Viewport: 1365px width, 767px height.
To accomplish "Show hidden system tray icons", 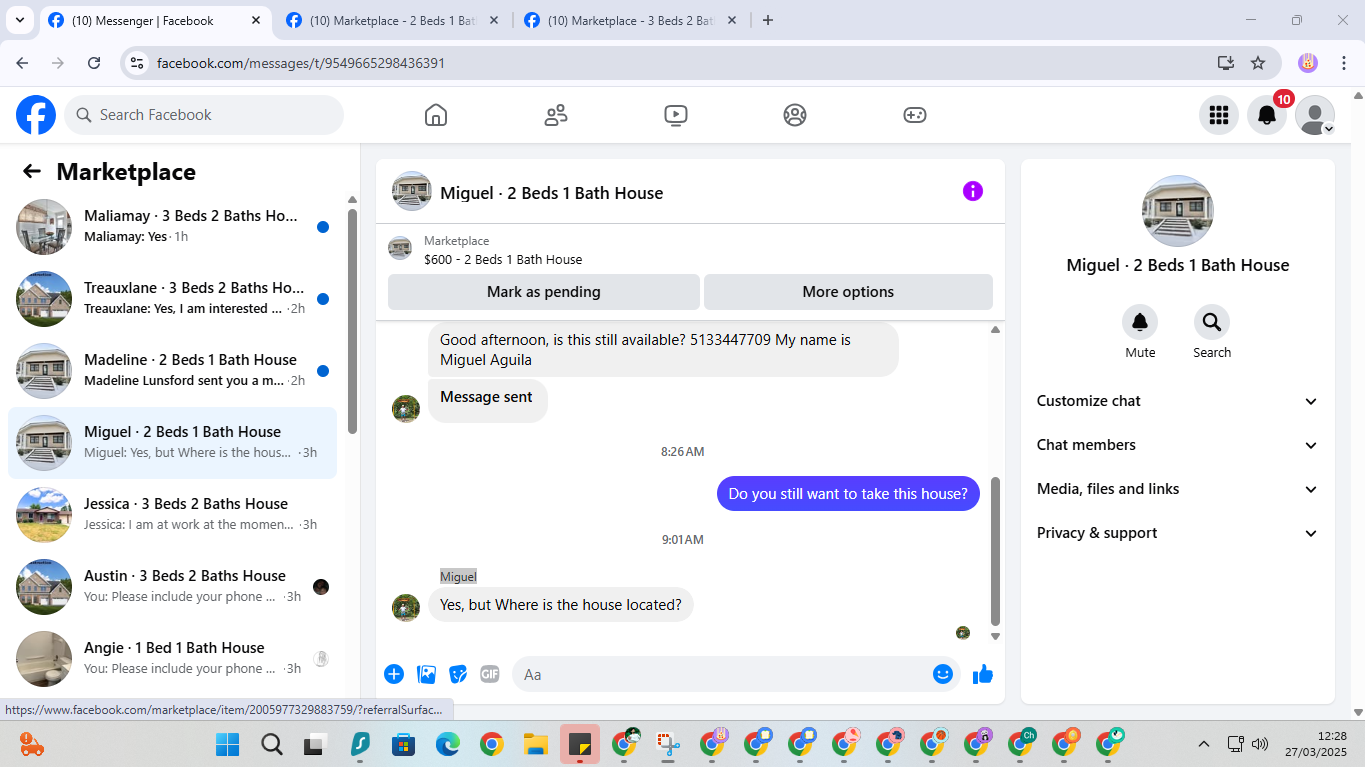I will [1204, 744].
